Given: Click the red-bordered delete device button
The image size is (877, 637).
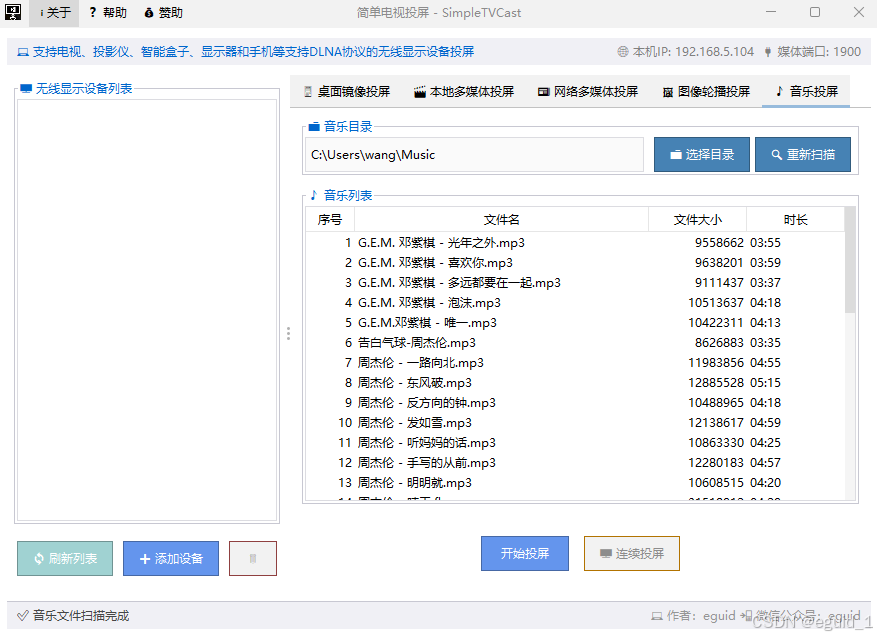Looking at the screenshot, I should click(253, 558).
